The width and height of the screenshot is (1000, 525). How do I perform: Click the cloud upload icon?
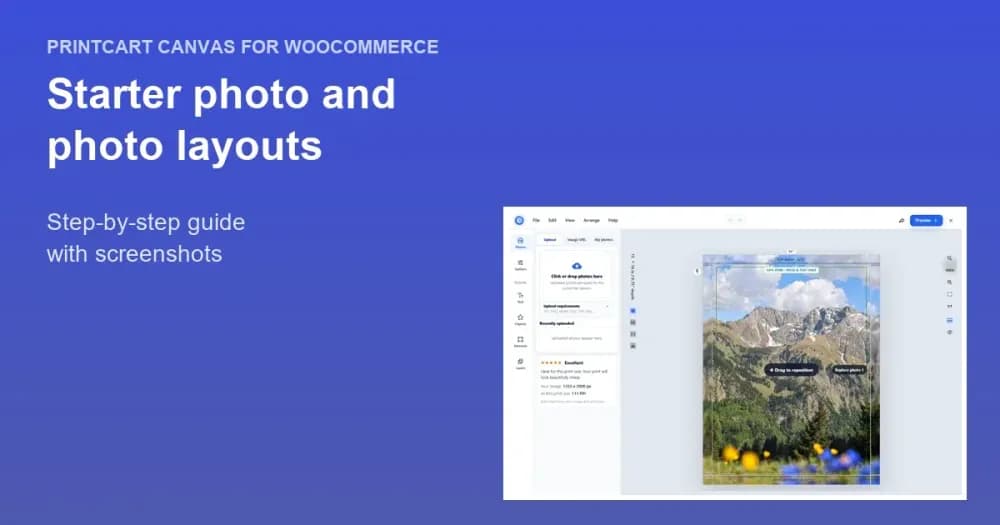[x=577, y=265]
